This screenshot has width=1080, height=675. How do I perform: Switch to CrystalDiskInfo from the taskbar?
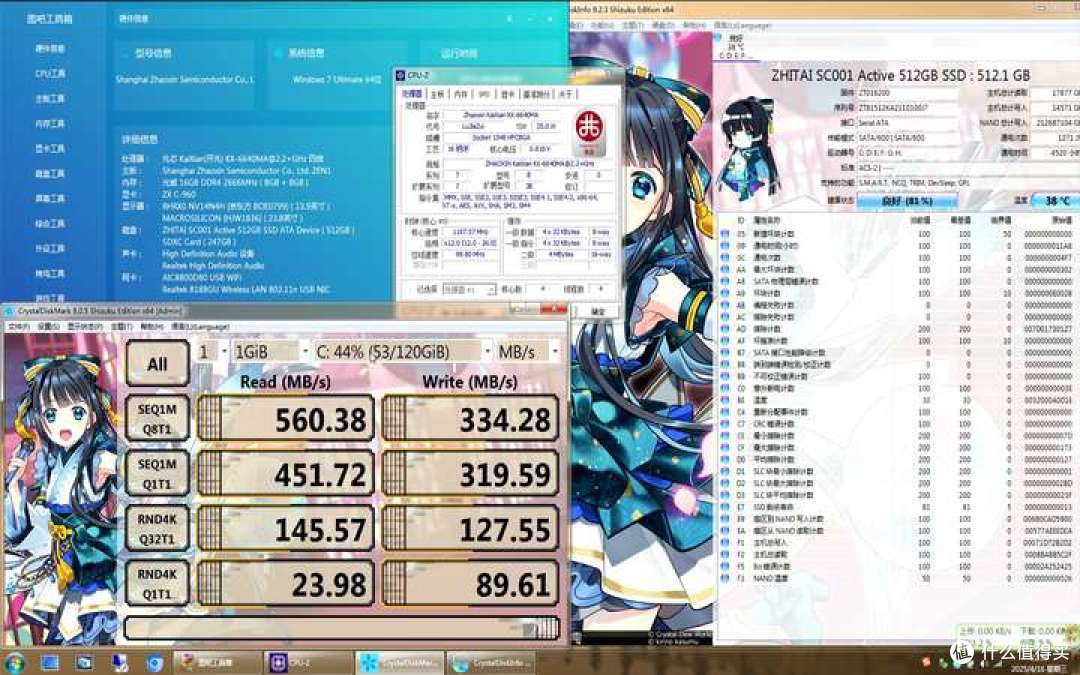click(491, 663)
